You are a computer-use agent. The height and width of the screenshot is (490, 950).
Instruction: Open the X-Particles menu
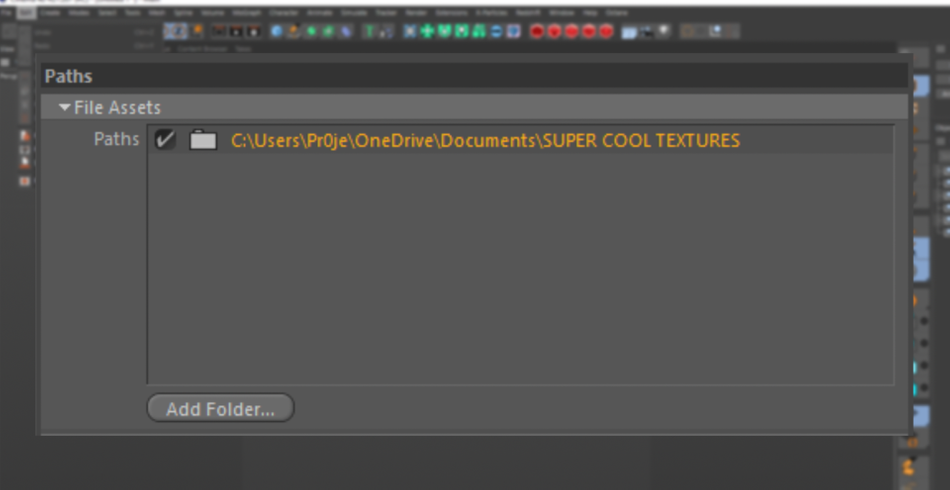pos(492,12)
